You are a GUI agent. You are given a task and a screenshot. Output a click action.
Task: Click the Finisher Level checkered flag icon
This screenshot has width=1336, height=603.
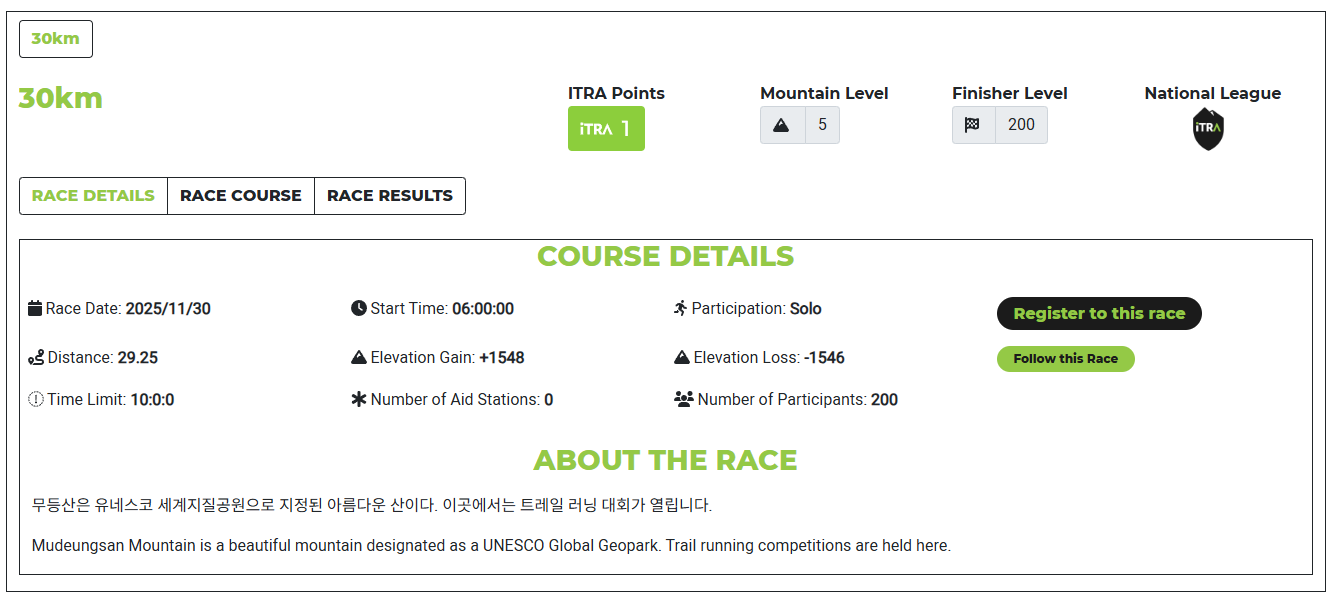click(973, 125)
